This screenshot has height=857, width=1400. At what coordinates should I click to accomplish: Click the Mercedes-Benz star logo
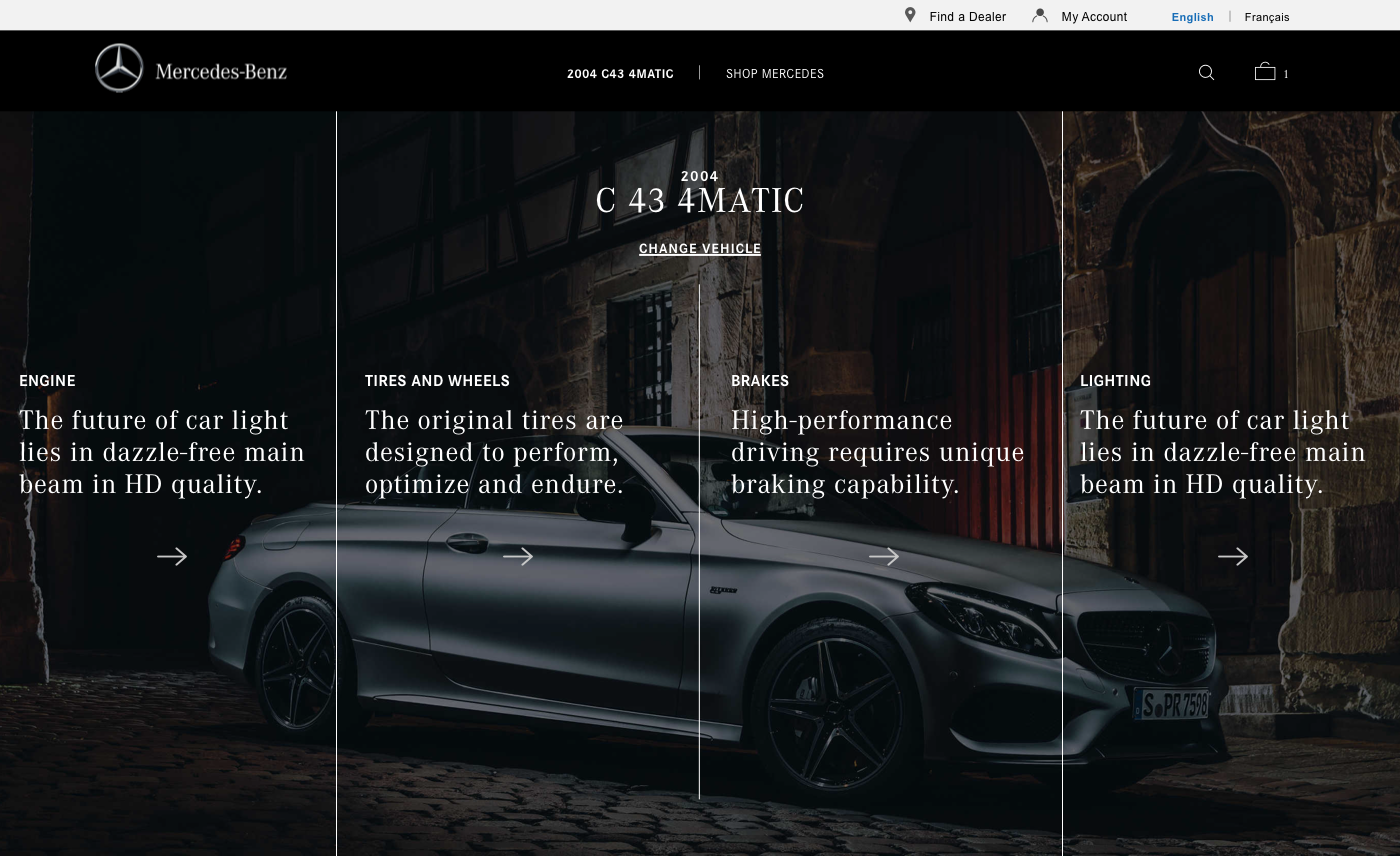[119, 69]
